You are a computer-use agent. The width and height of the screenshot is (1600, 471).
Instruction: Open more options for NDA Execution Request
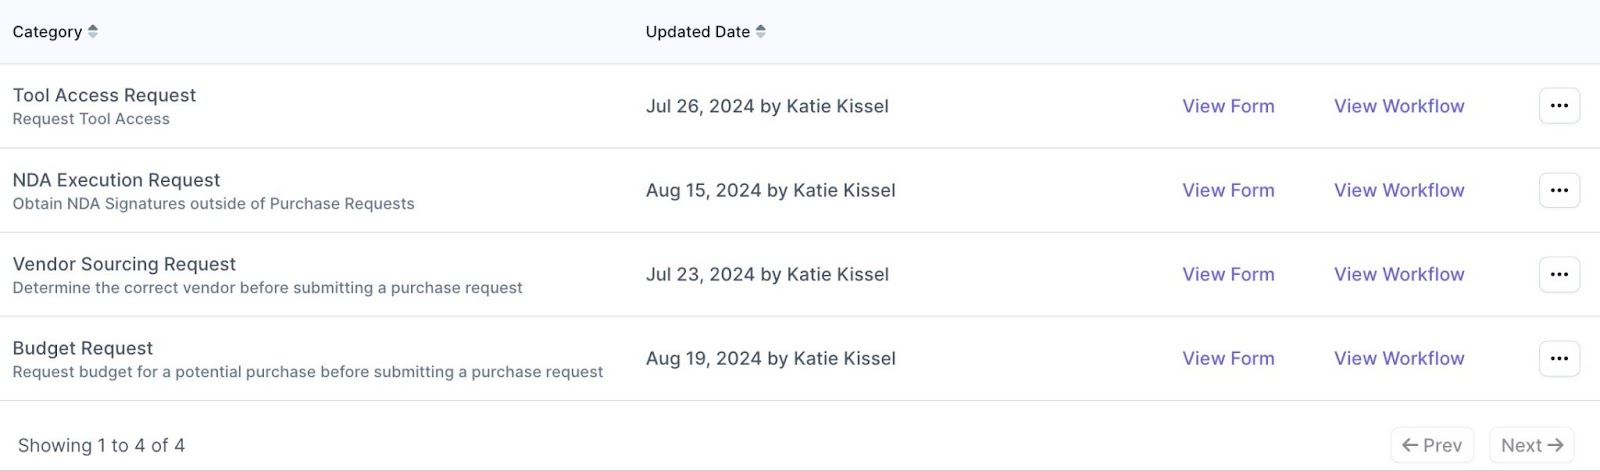(x=1559, y=190)
